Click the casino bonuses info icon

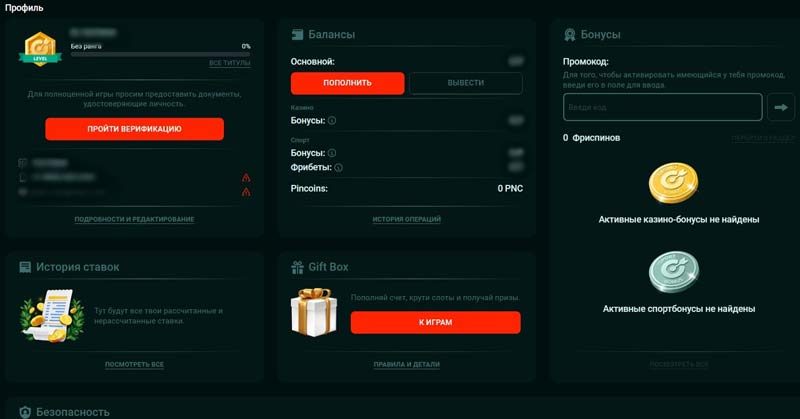coord(332,121)
